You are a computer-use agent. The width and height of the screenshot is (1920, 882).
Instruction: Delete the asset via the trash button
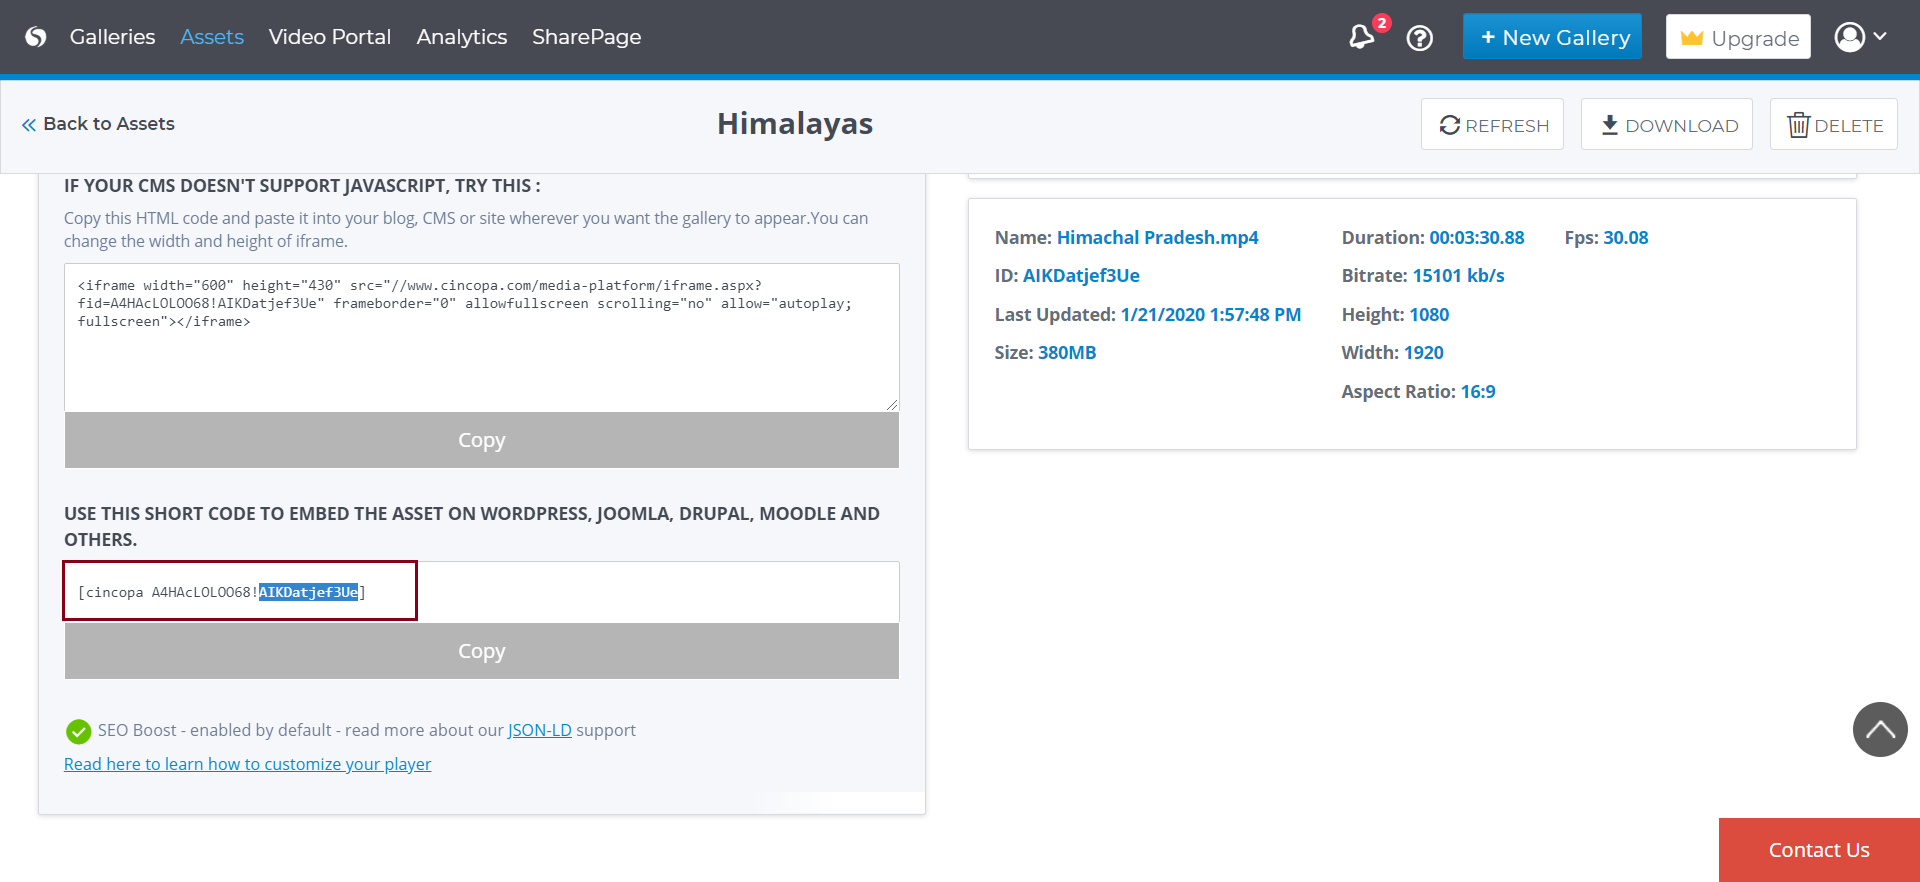[x=1833, y=125]
